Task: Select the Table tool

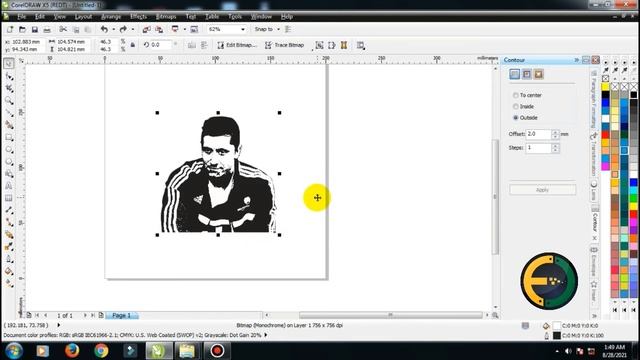Action: [x=9, y=198]
